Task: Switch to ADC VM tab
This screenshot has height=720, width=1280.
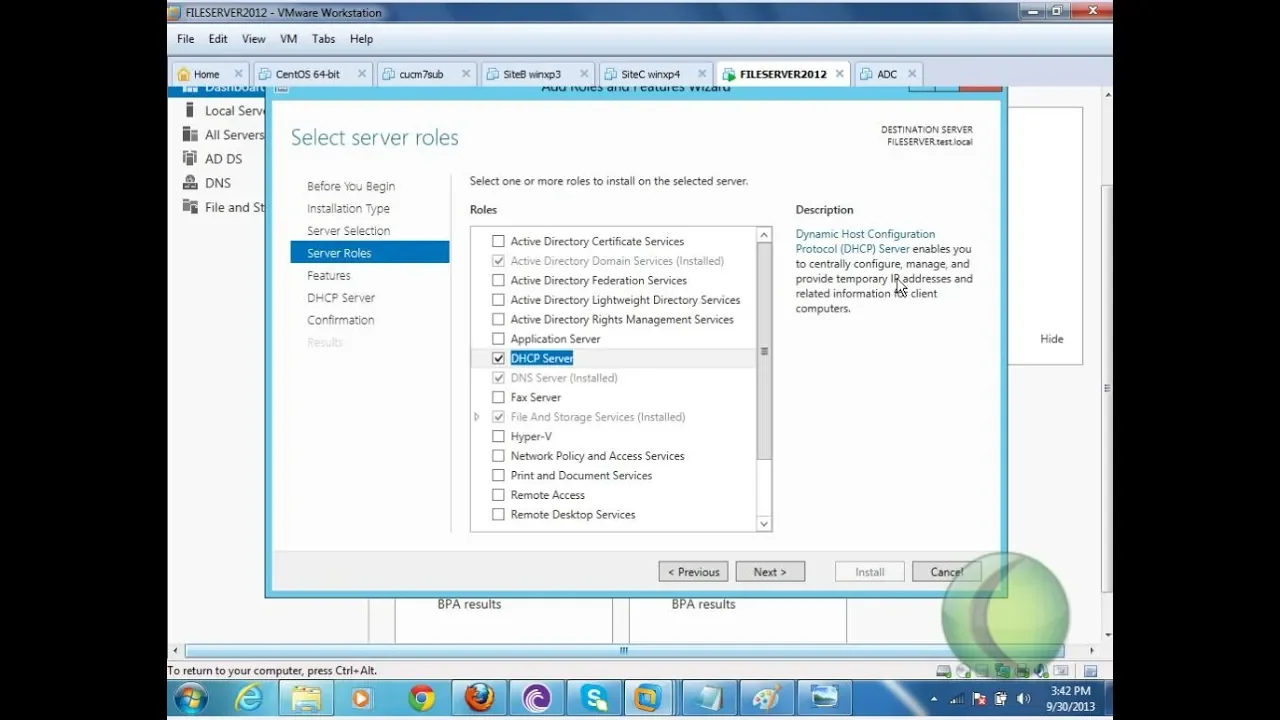Action: point(889,74)
